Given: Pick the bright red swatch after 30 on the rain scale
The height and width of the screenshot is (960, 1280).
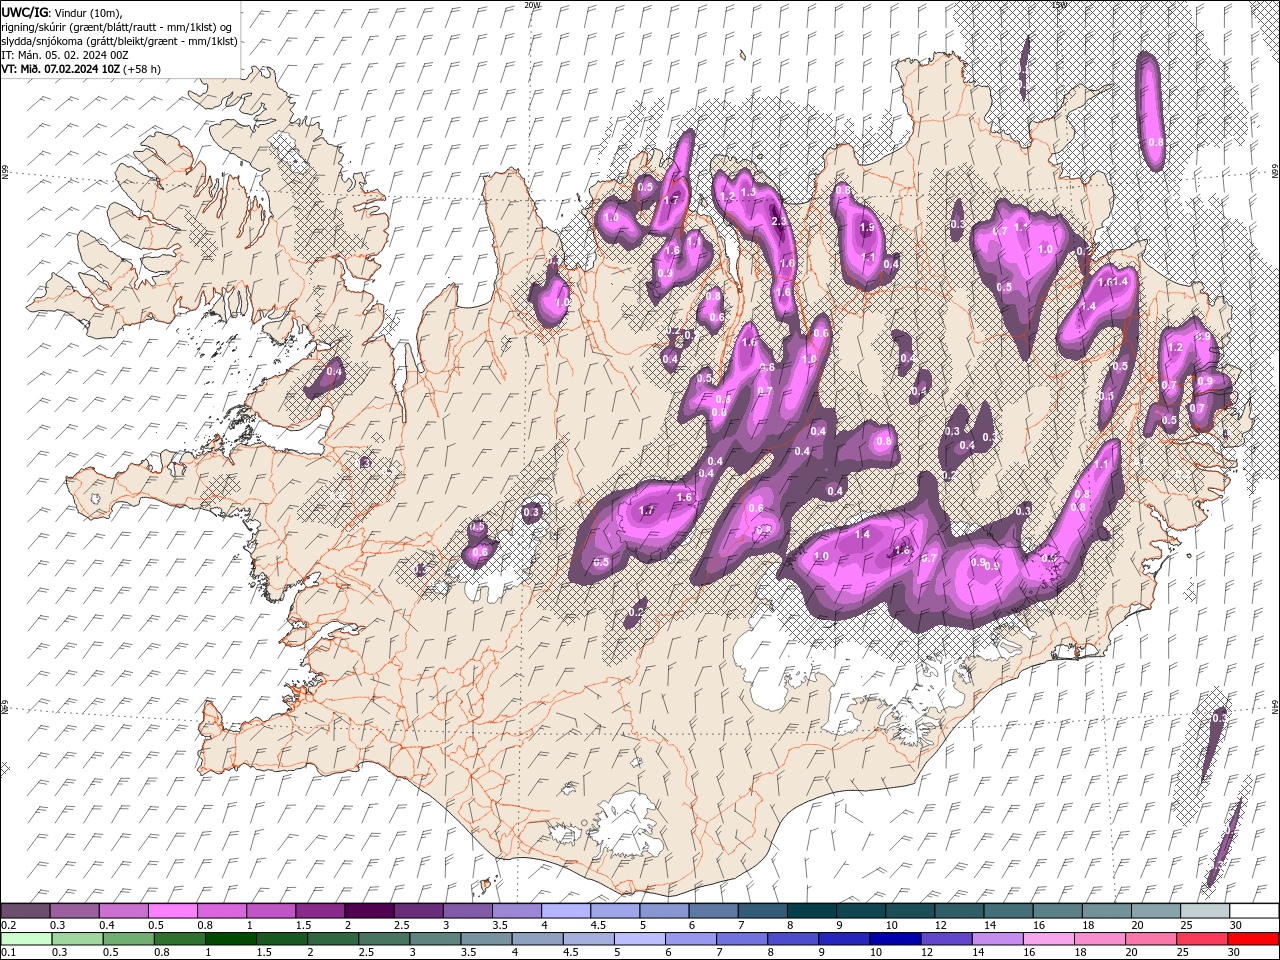Looking at the screenshot, I should click(x=1253, y=939).
